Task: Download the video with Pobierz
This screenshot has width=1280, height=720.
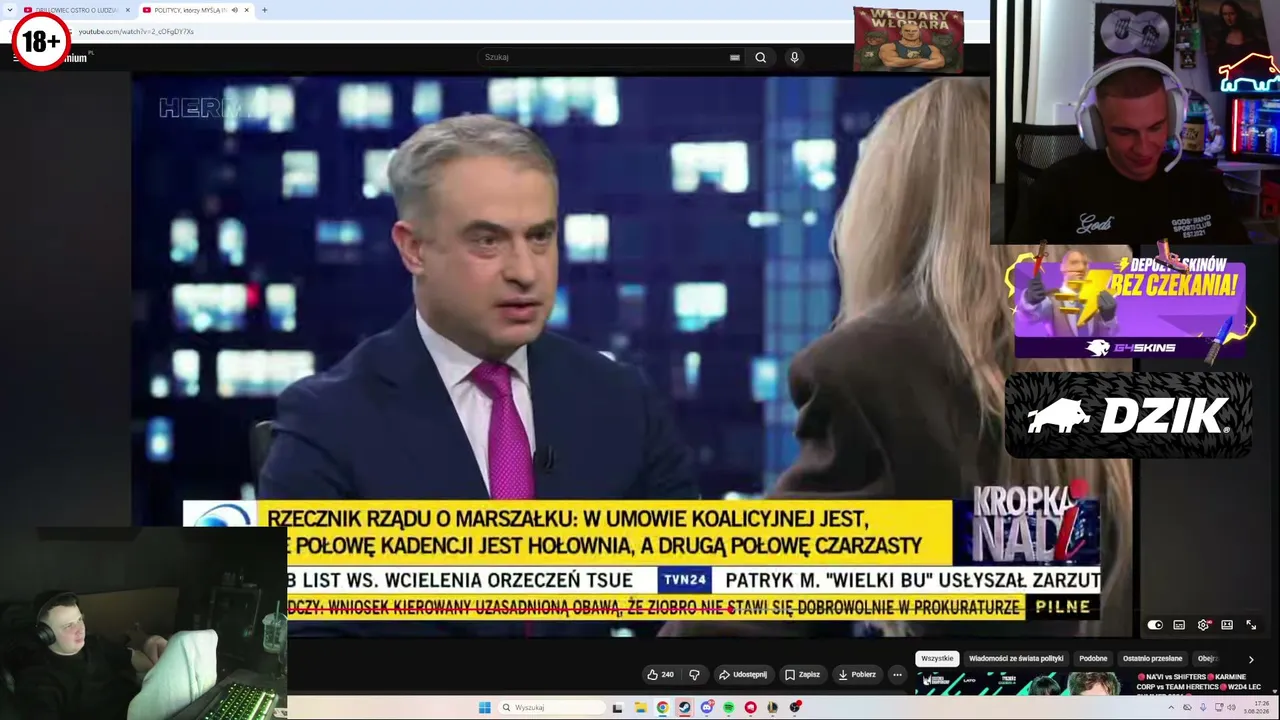Action: [857, 675]
